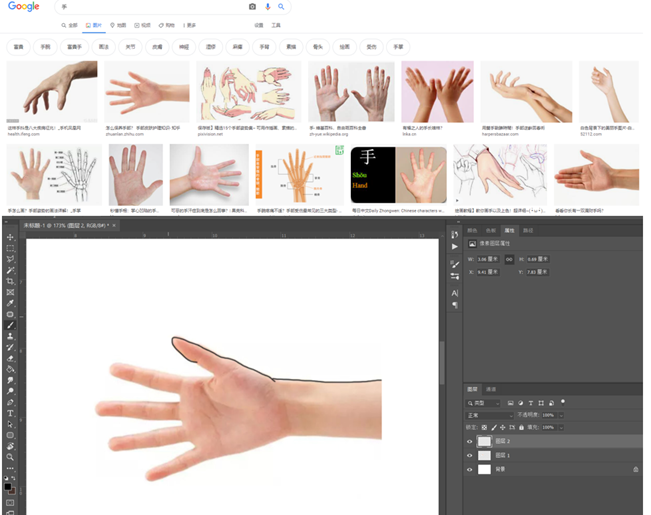Select the Paint Bucket tool
Screen dimensions: 651x515
(10, 369)
